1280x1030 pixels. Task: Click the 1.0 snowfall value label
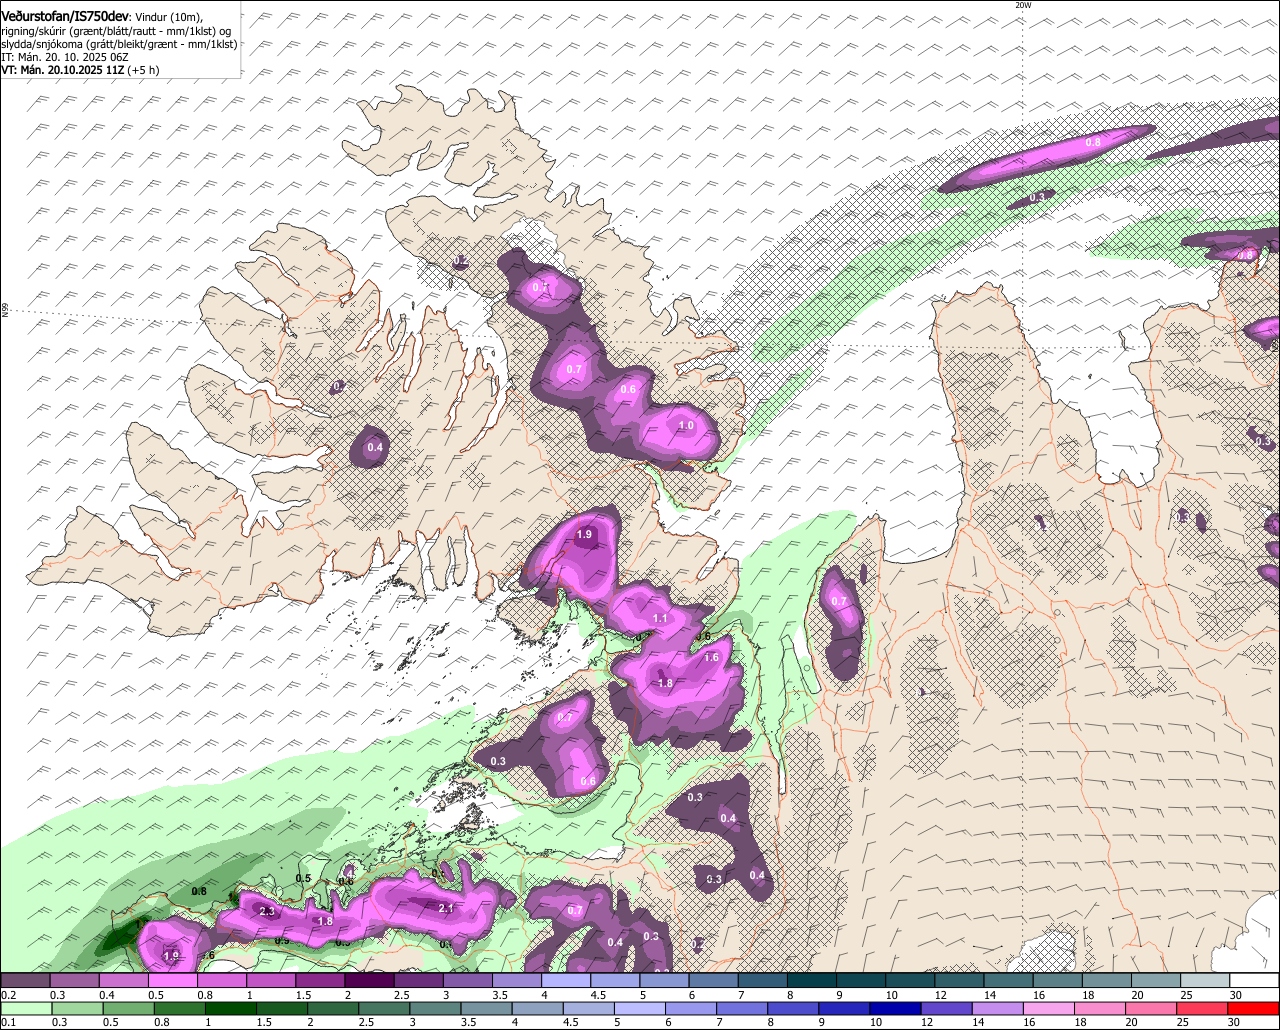686,426
